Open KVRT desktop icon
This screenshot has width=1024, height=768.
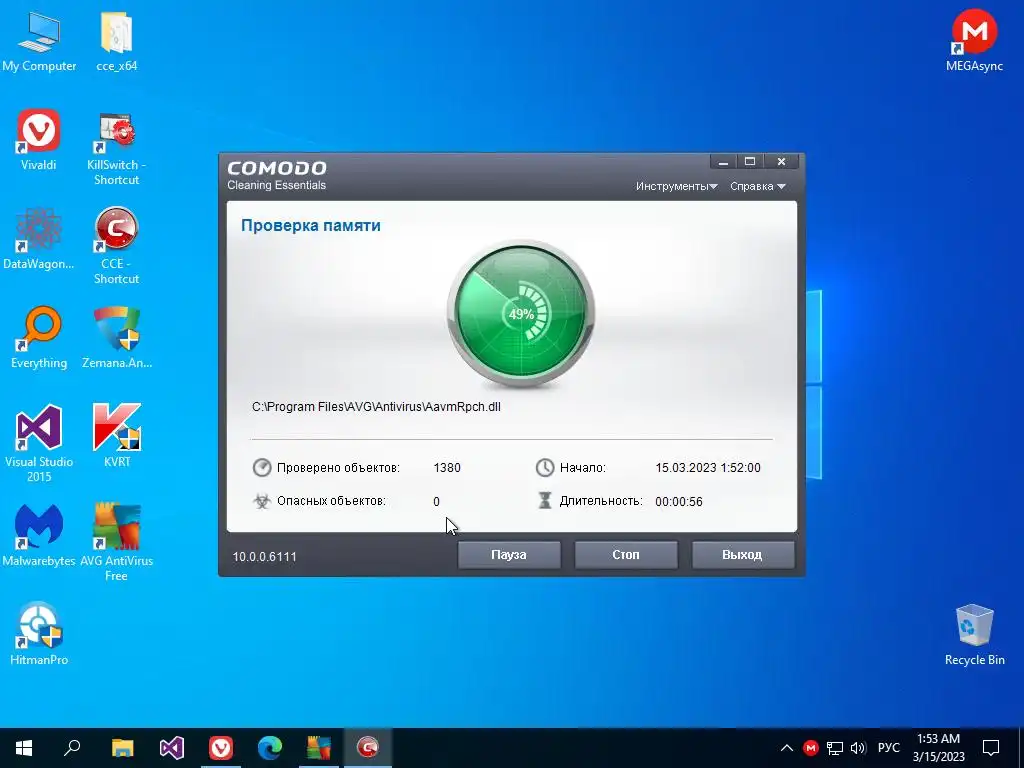click(x=117, y=436)
